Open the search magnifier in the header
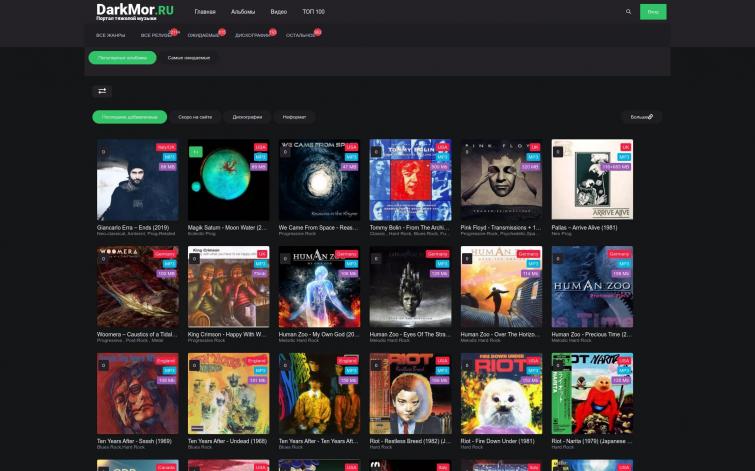Viewport: 755px width, 471px height. [628, 12]
